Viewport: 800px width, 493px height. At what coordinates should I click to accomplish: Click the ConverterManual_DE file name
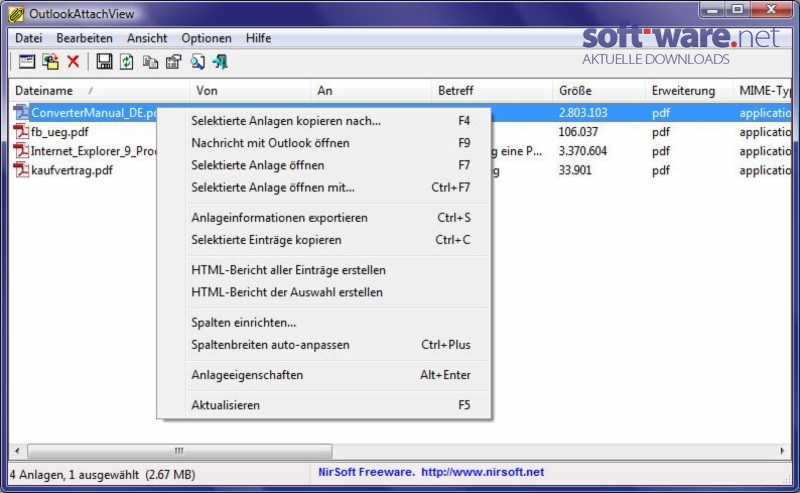[93, 112]
